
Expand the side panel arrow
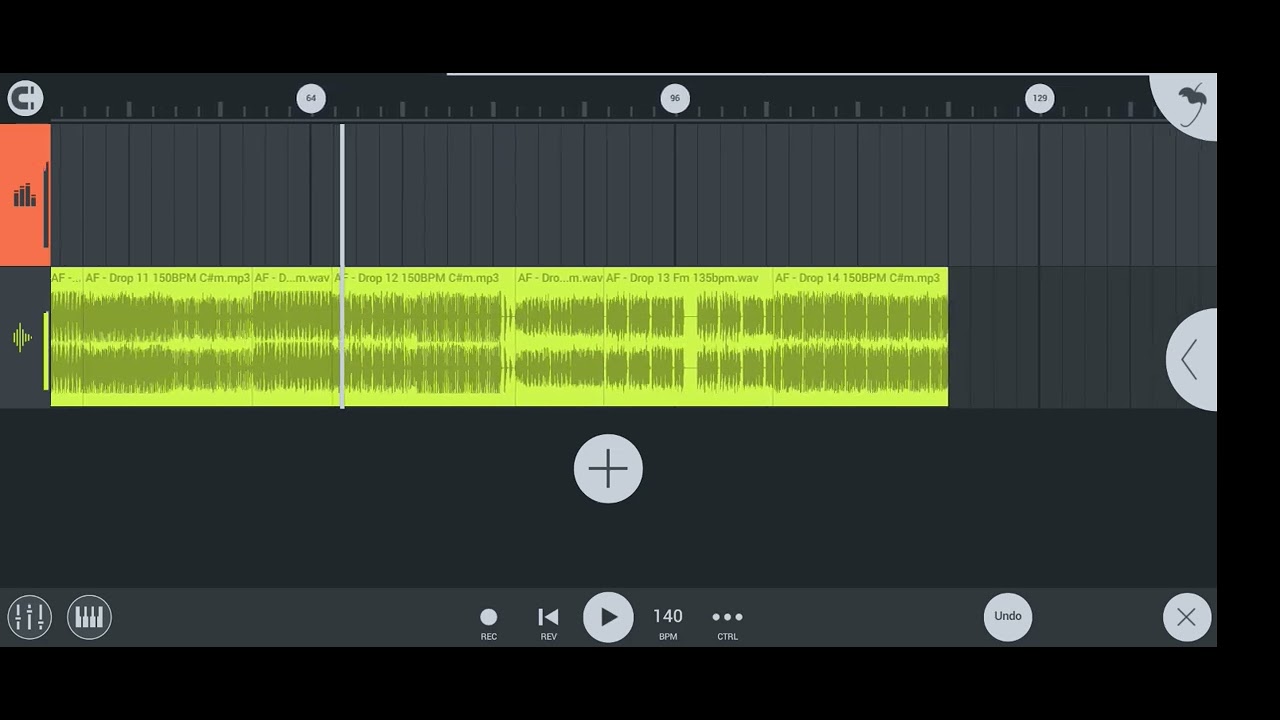click(x=1191, y=359)
